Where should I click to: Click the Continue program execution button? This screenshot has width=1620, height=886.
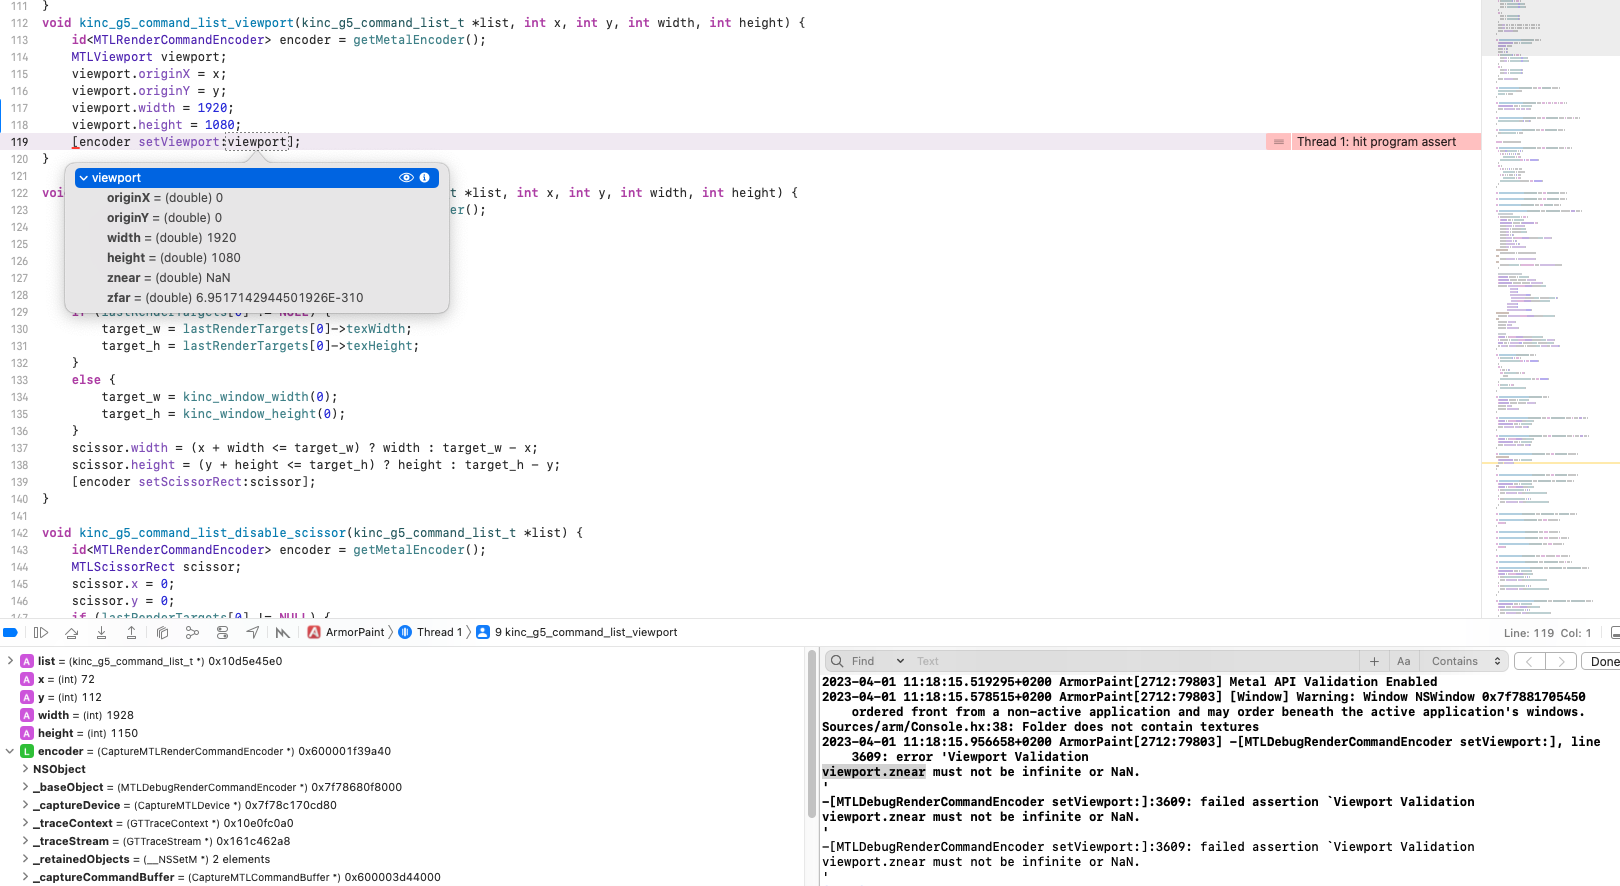click(41, 632)
